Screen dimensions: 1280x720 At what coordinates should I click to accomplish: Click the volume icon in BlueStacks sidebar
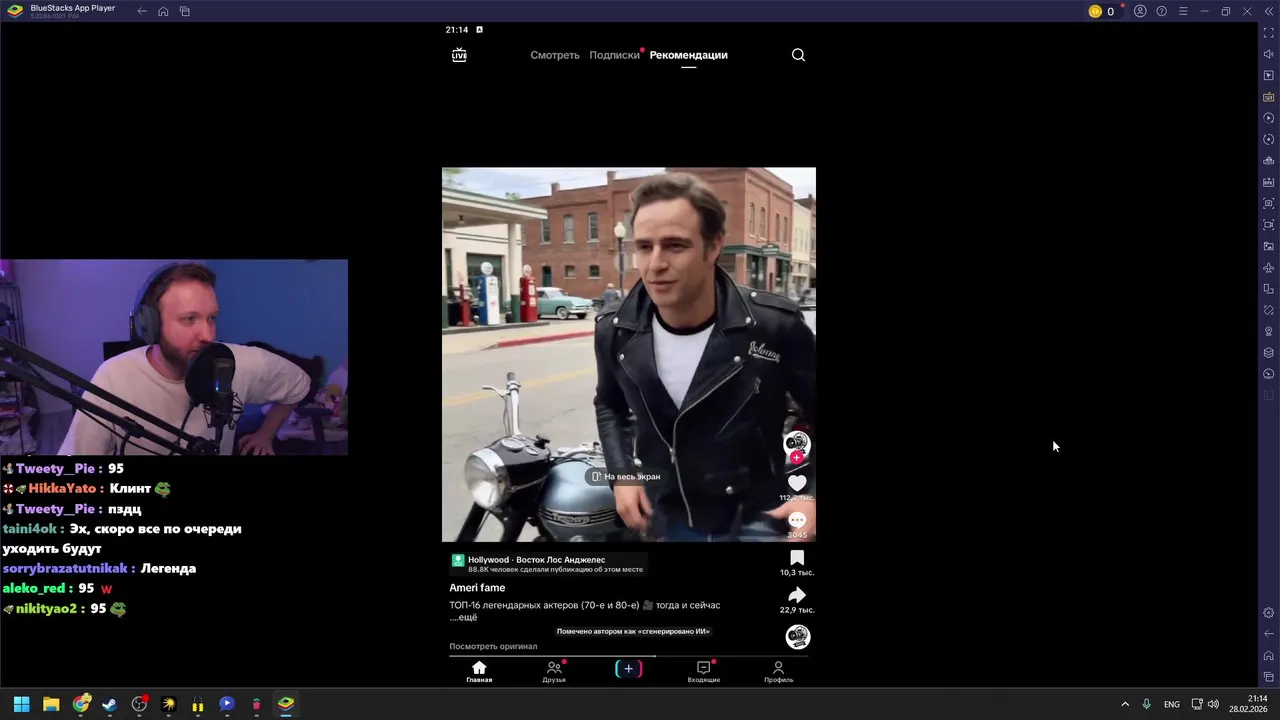click(x=1269, y=54)
